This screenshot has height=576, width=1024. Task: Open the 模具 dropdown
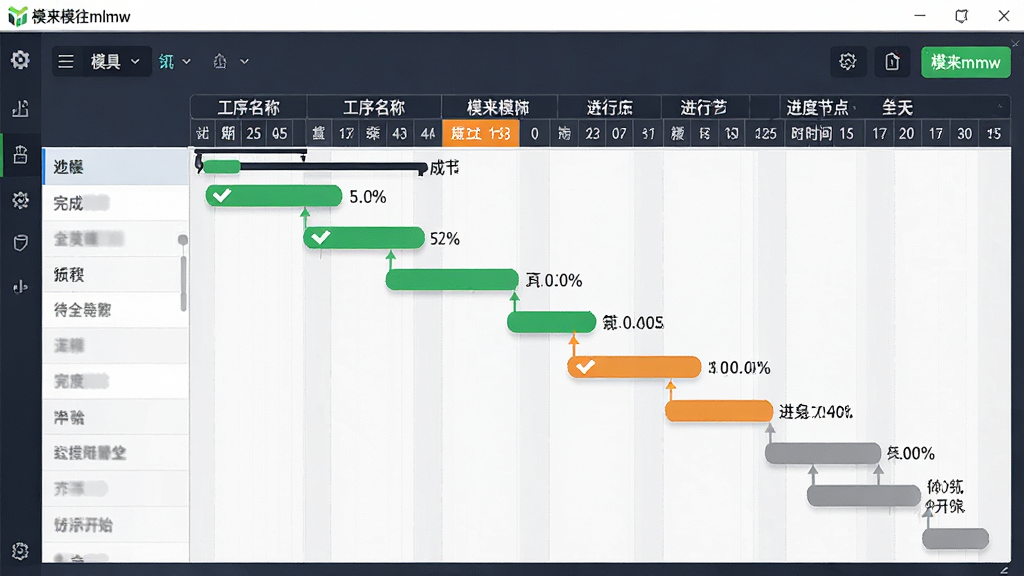115,61
